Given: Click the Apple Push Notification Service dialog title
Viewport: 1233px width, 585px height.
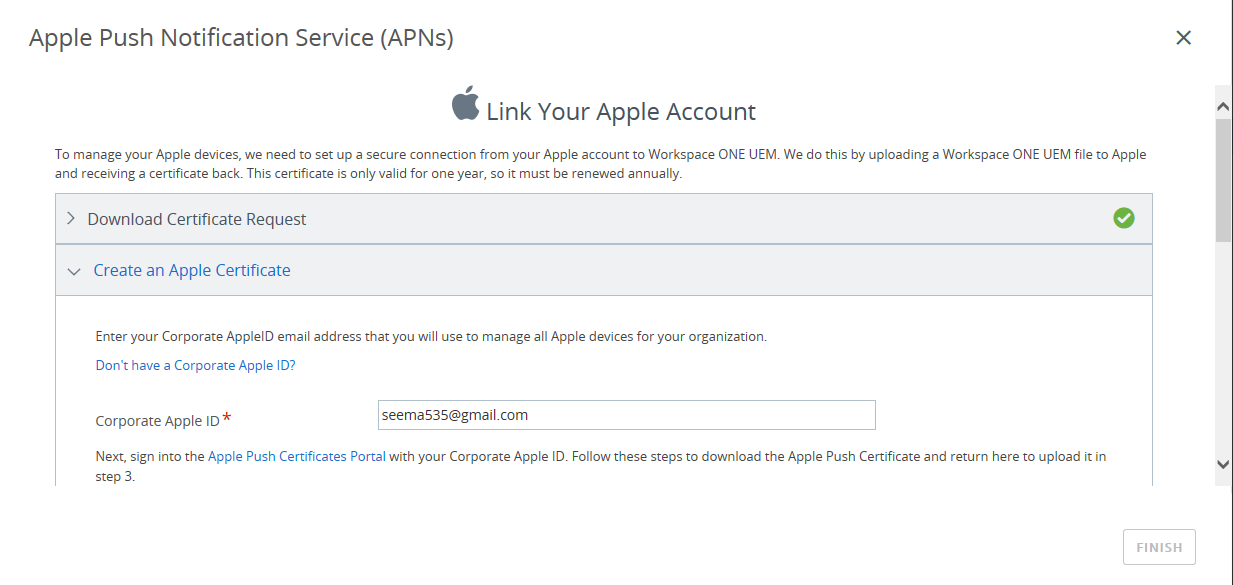Looking at the screenshot, I should tap(241, 38).
